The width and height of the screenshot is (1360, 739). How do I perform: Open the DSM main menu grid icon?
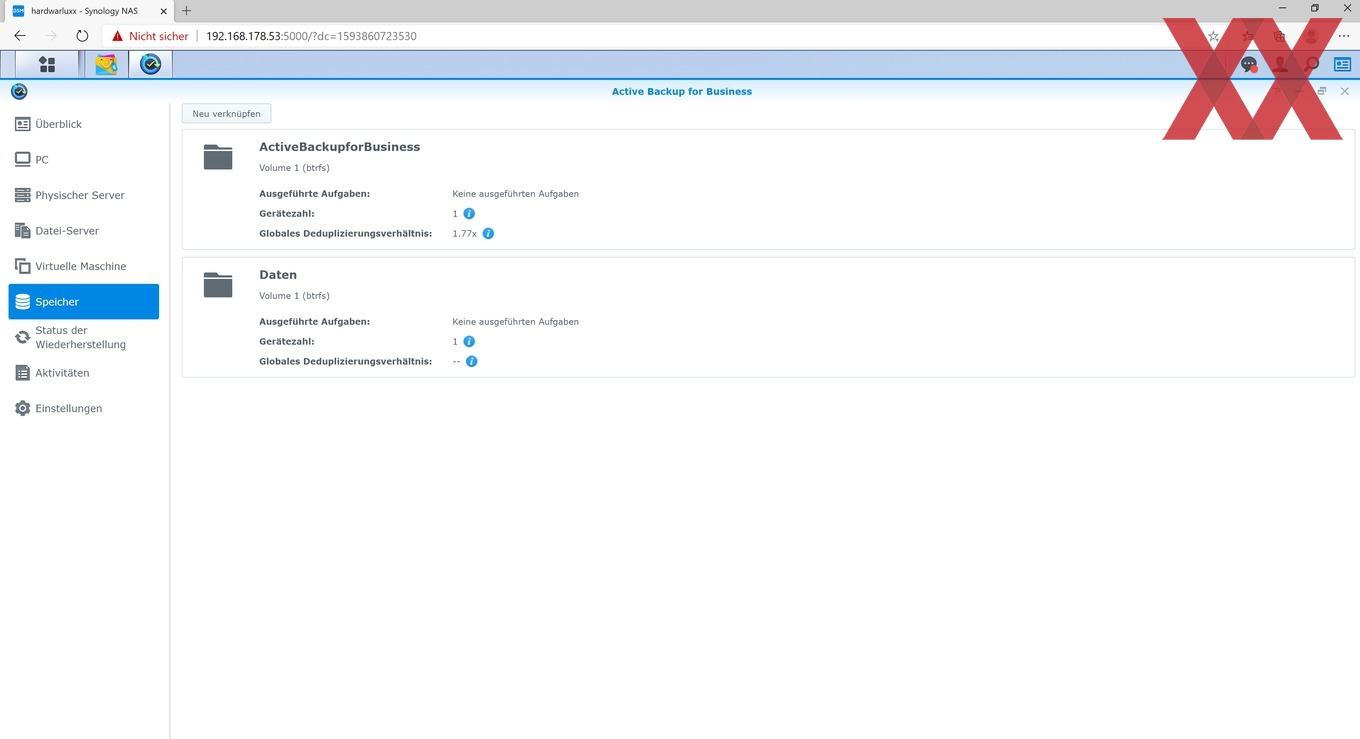coord(46,65)
